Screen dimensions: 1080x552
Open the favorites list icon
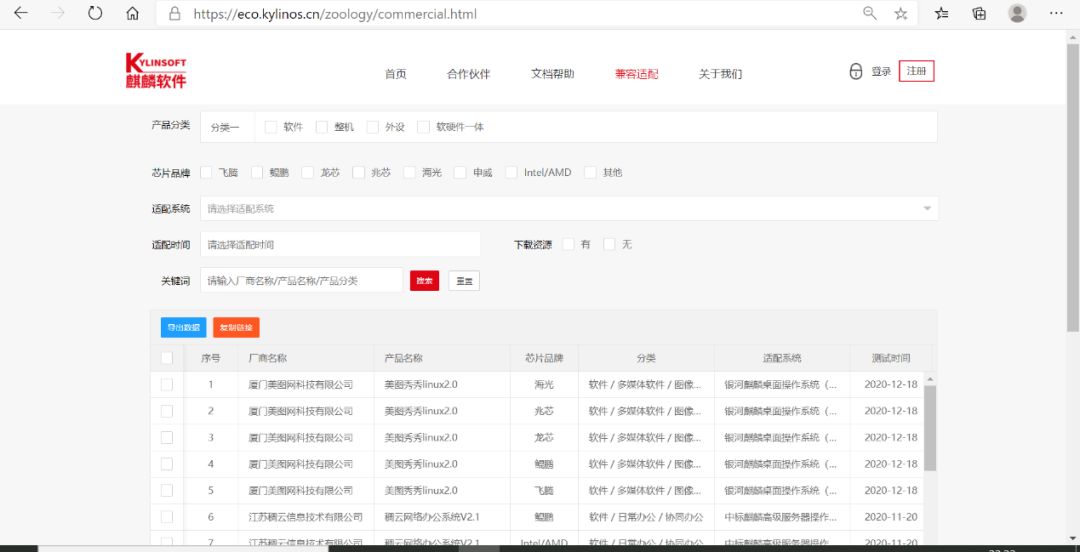(x=942, y=13)
